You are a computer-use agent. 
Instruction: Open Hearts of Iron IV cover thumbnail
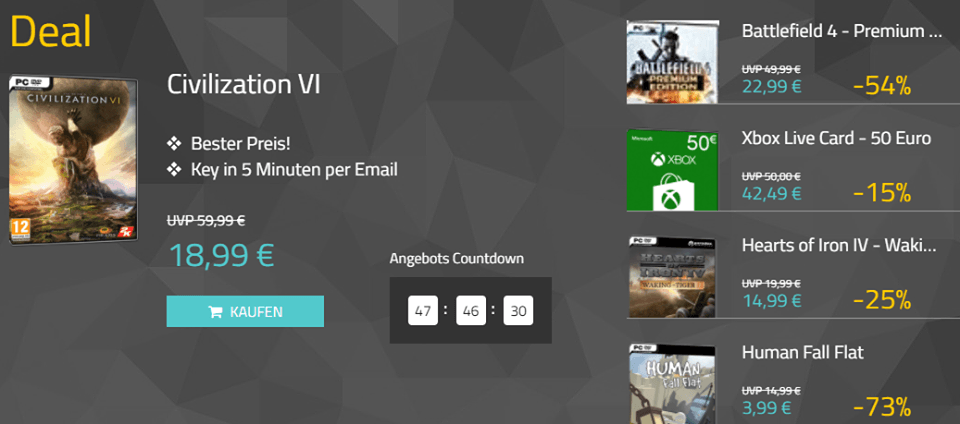point(673,277)
